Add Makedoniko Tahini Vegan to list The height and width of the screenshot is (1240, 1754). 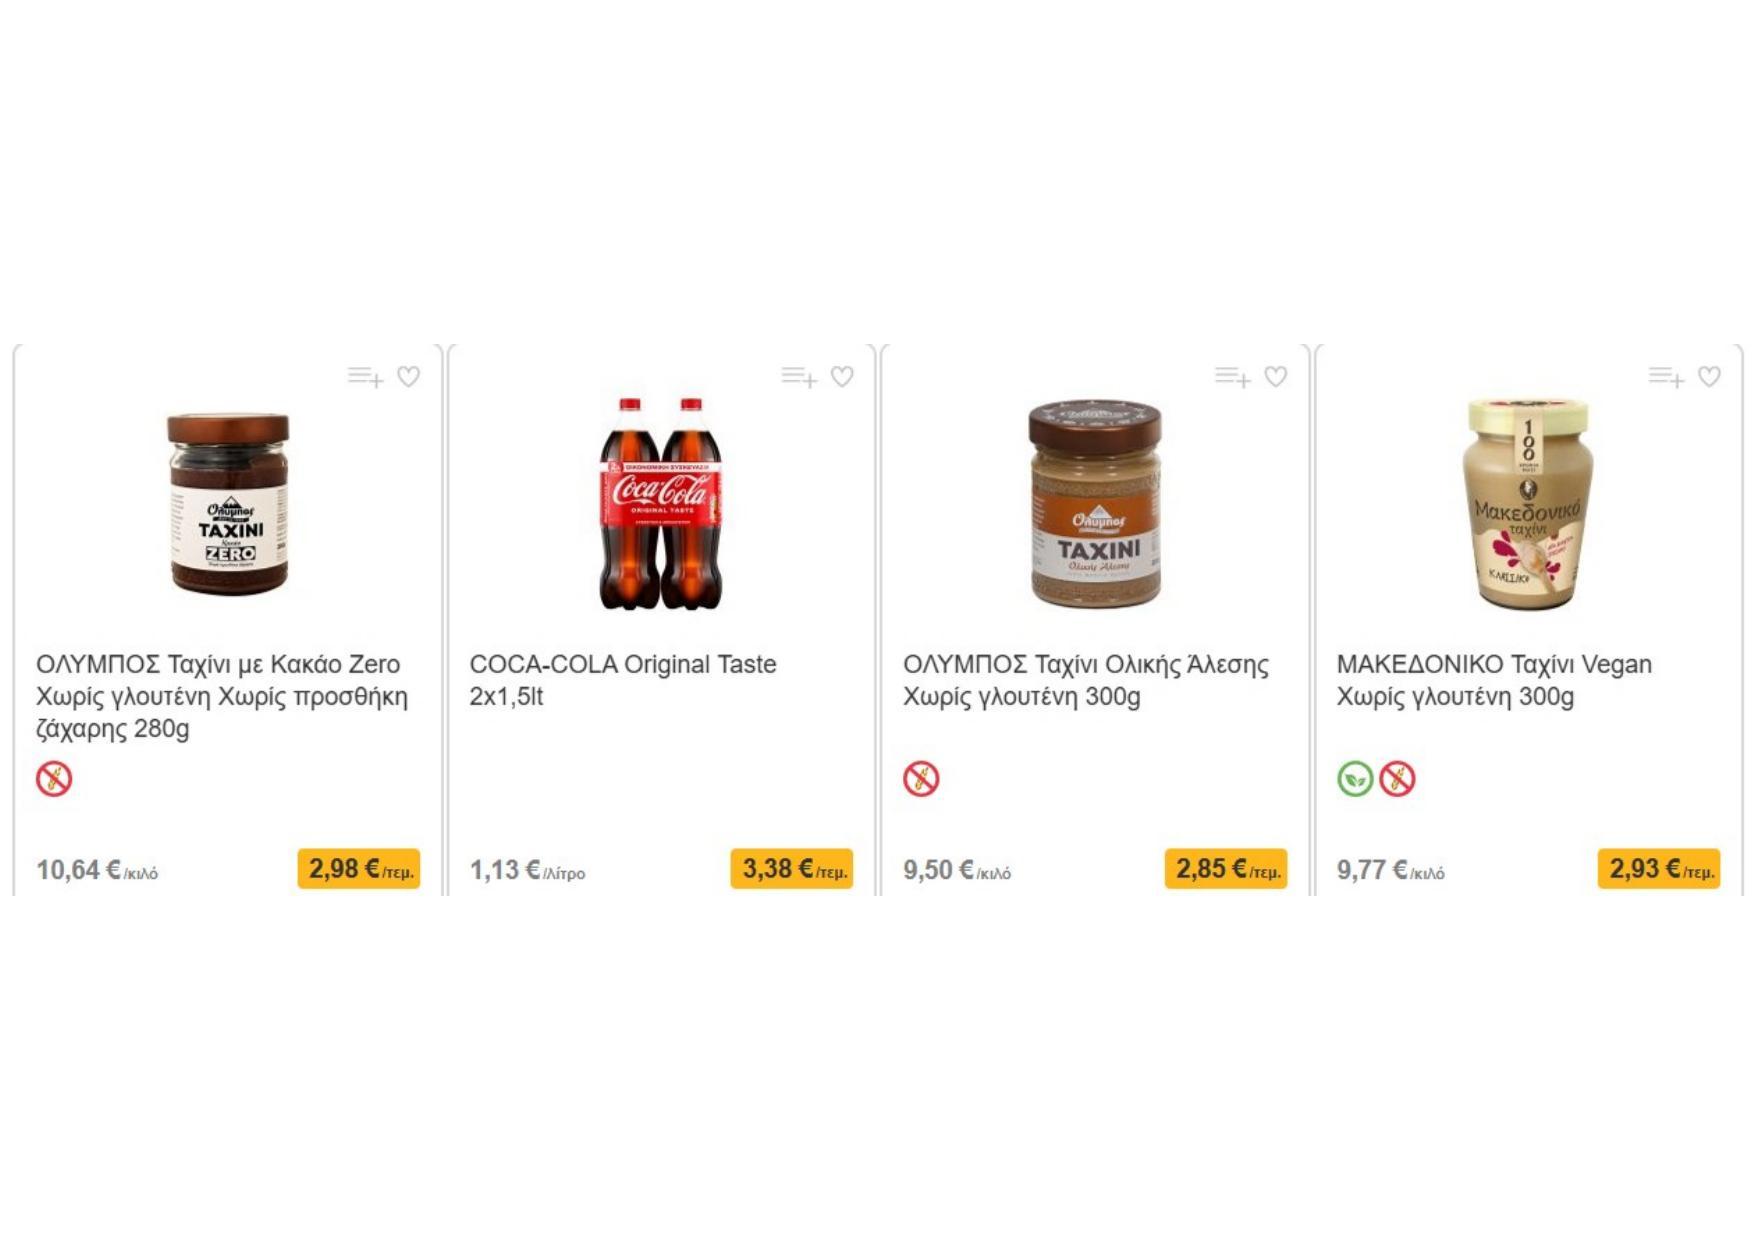[1666, 377]
